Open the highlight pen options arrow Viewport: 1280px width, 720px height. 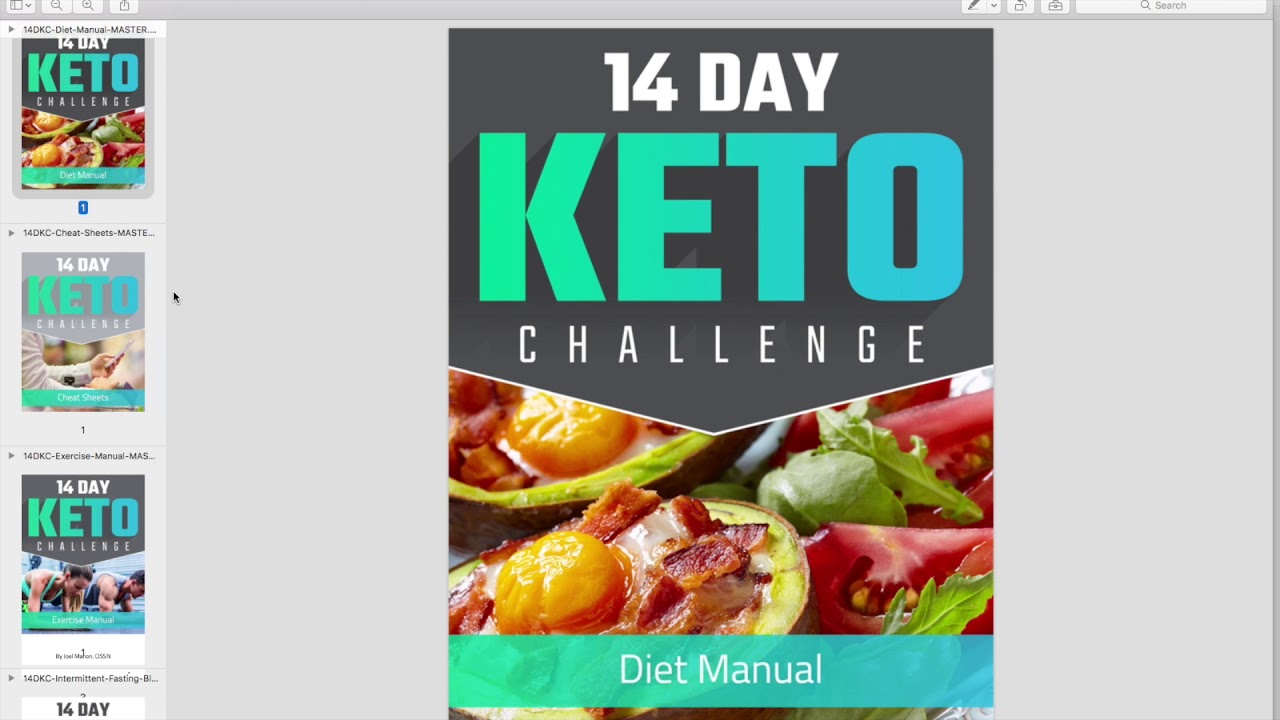point(993,6)
